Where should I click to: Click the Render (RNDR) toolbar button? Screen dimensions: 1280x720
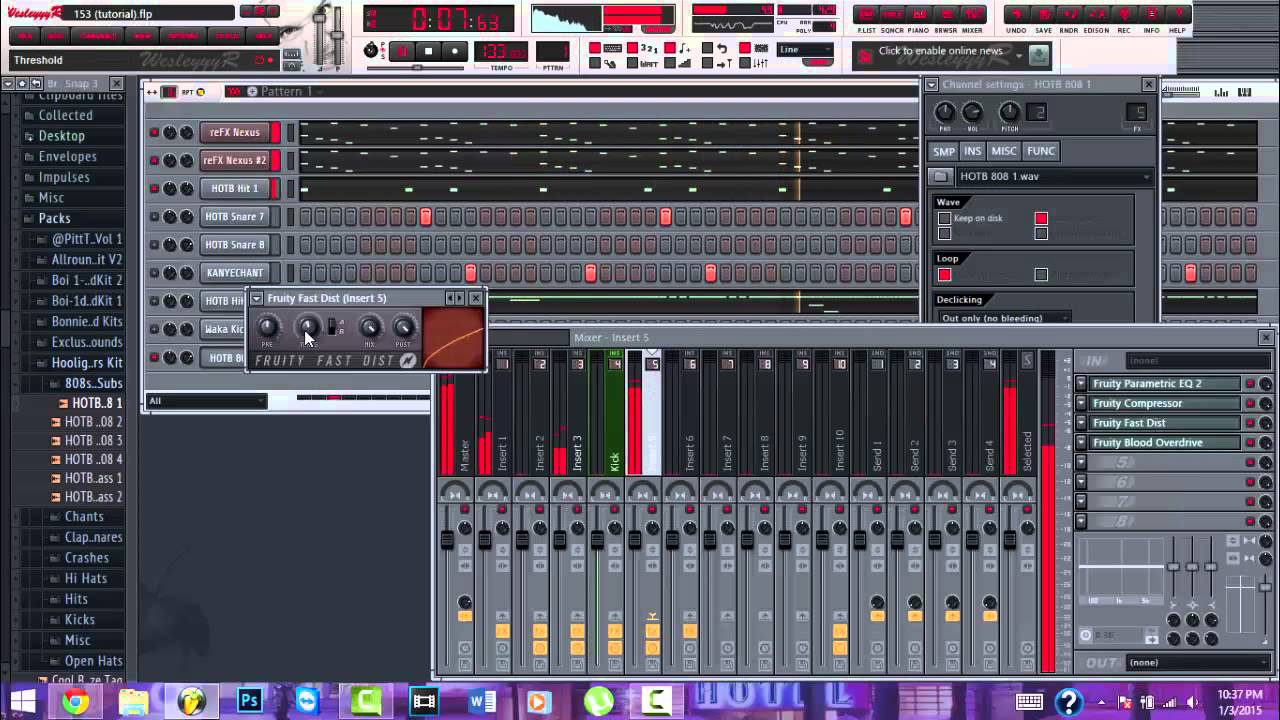tap(1069, 14)
